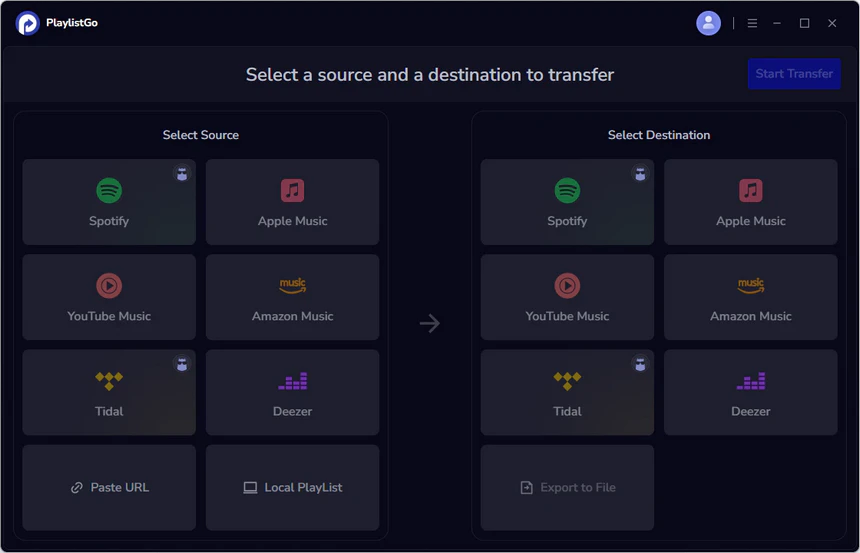Pick YouTube Music in Select Source
The height and width of the screenshot is (553, 860).
click(x=109, y=297)
